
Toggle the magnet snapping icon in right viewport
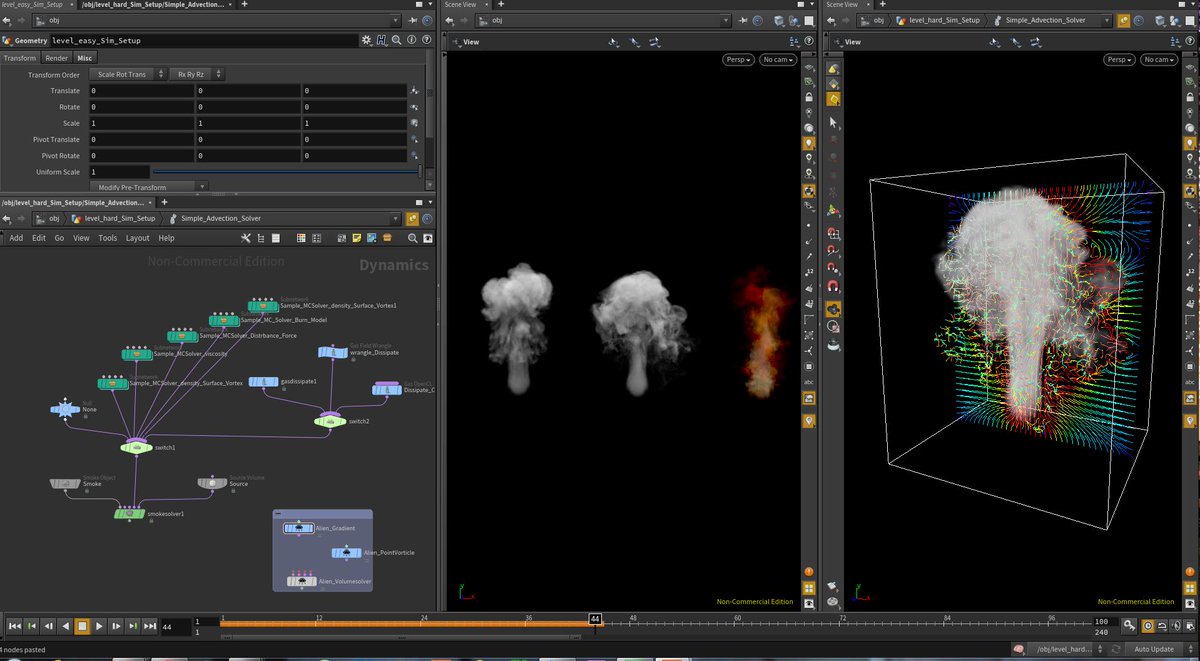coord(833,286)
